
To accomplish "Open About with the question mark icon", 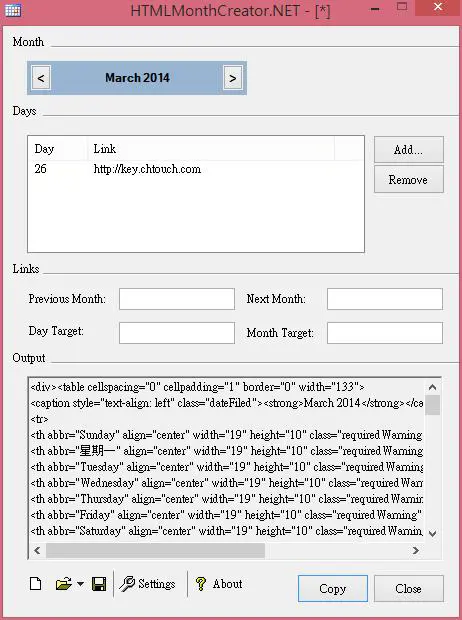I will coord(219,584).
